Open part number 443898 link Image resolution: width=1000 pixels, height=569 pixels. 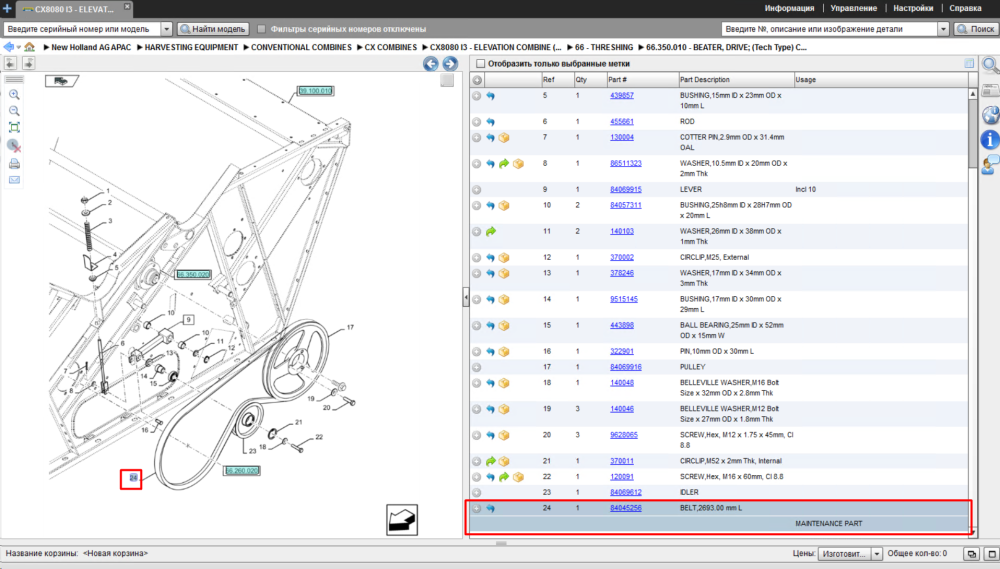[622, 325]
